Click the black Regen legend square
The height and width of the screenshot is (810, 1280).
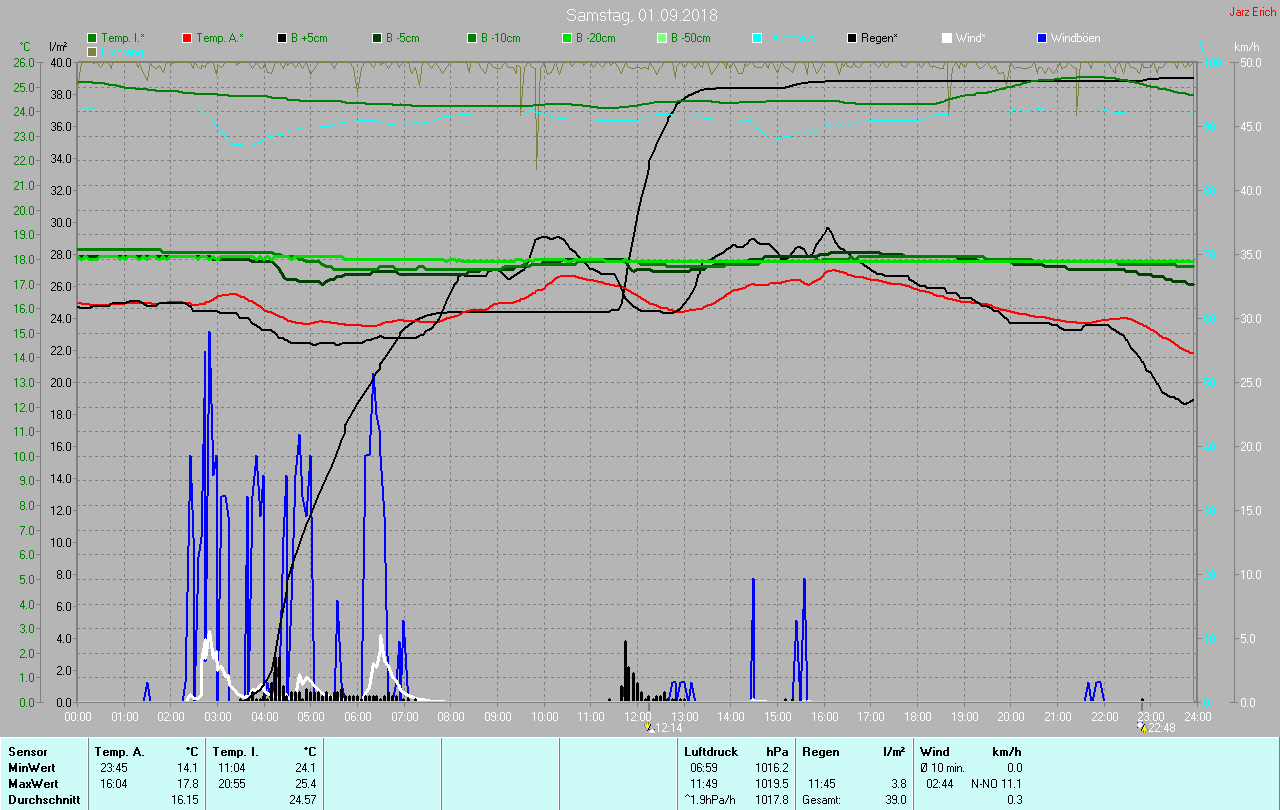(852, 38)
